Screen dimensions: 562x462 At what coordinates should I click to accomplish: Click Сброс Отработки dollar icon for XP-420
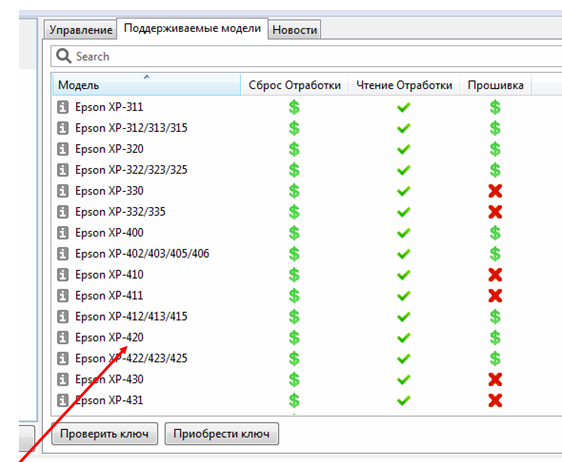[x=294, y=338]
